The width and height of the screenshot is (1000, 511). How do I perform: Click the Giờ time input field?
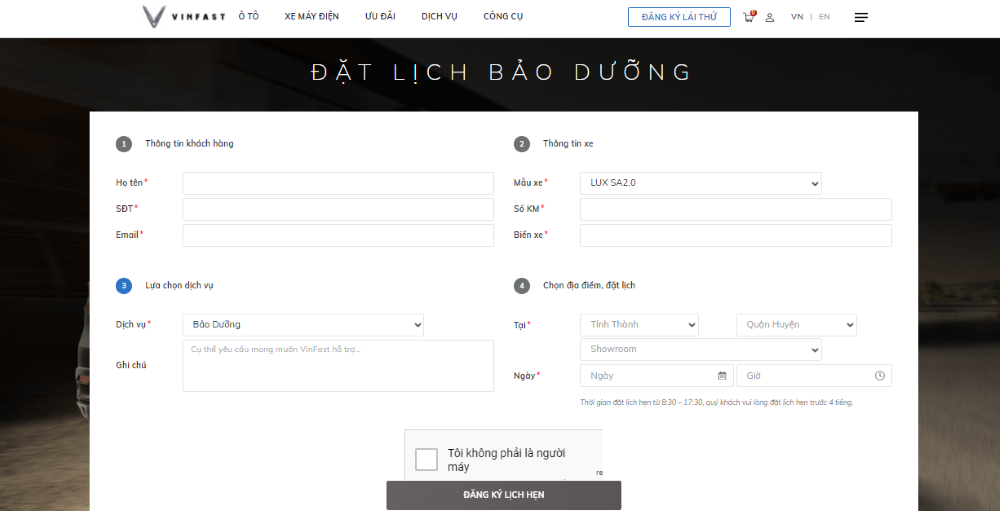click(x=814, y=376)
